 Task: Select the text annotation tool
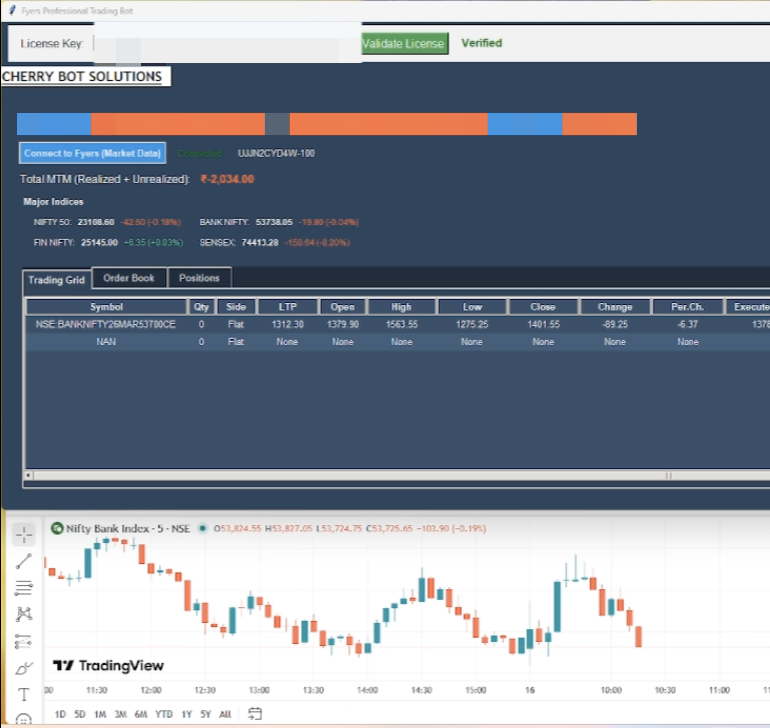tap(24, 694)
